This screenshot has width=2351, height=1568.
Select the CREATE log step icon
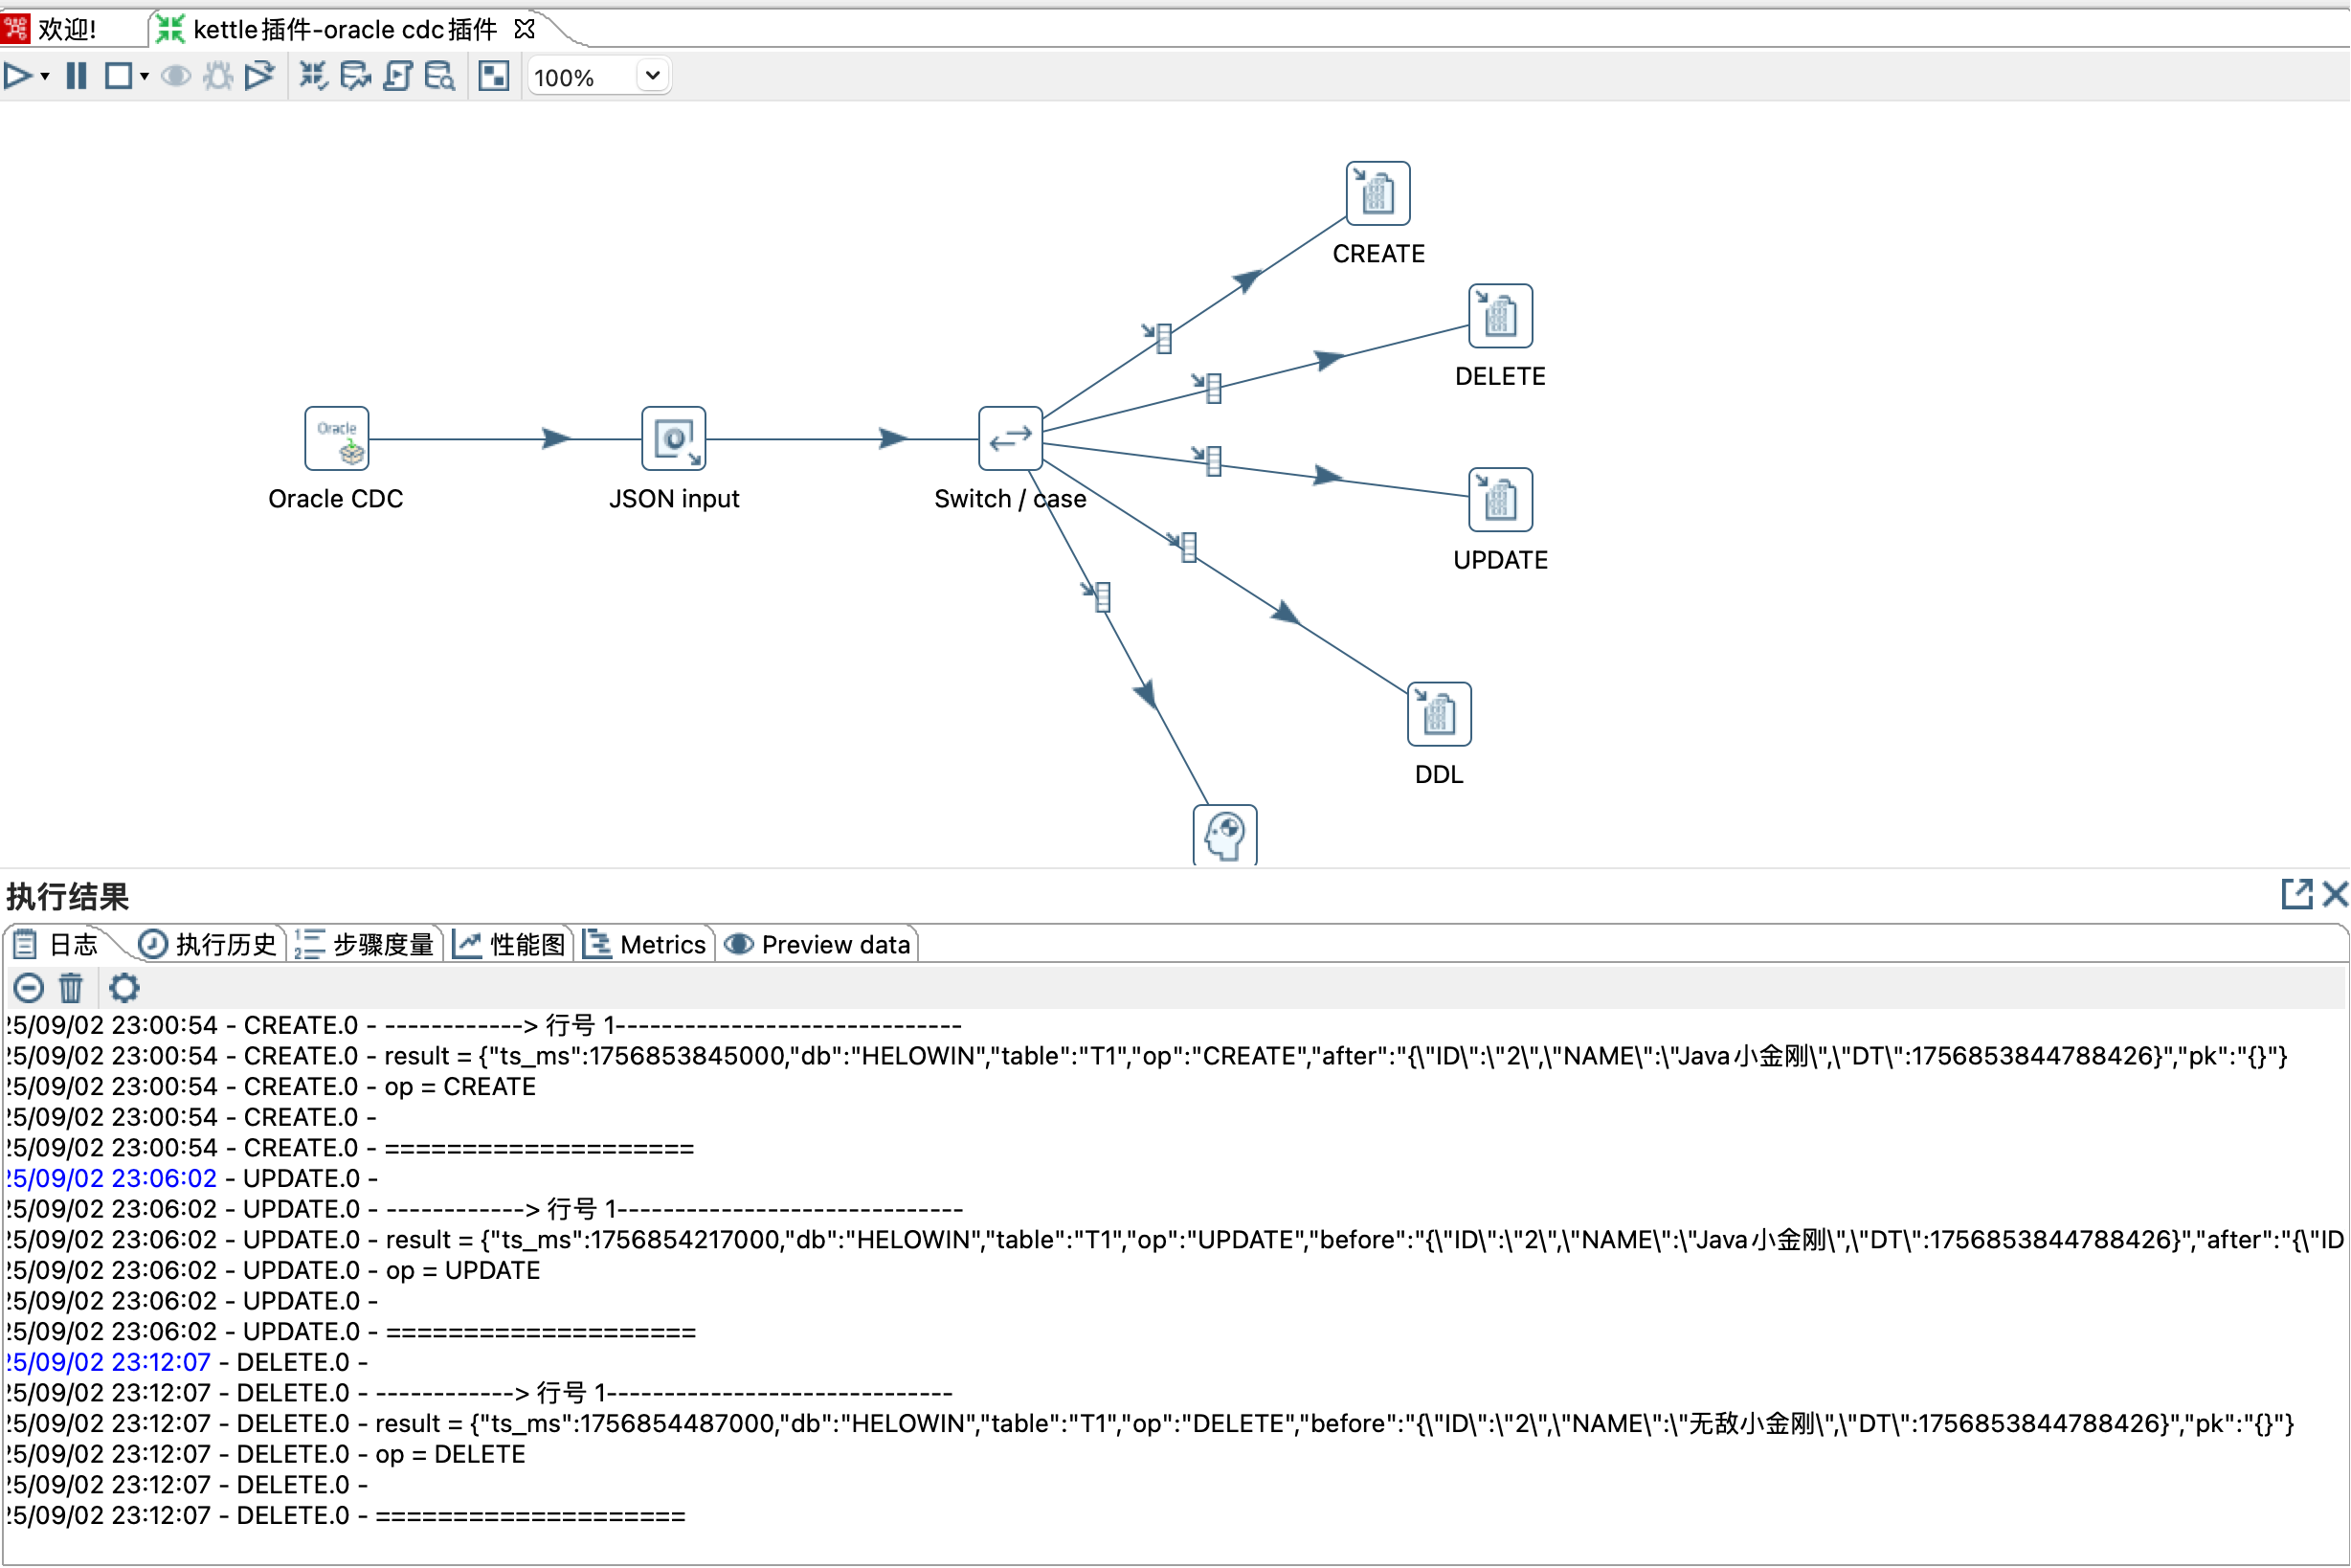click(1377, 193)
